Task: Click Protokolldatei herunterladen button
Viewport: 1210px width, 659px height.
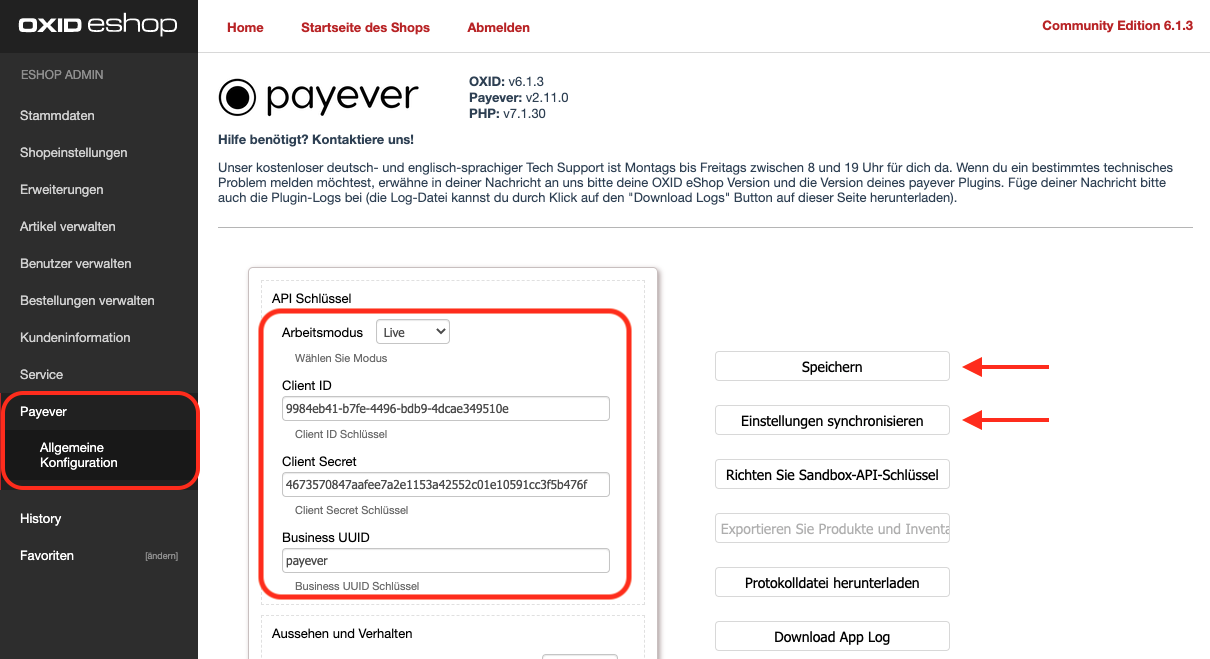Action: pyautogui.click(x=832, y=583)
